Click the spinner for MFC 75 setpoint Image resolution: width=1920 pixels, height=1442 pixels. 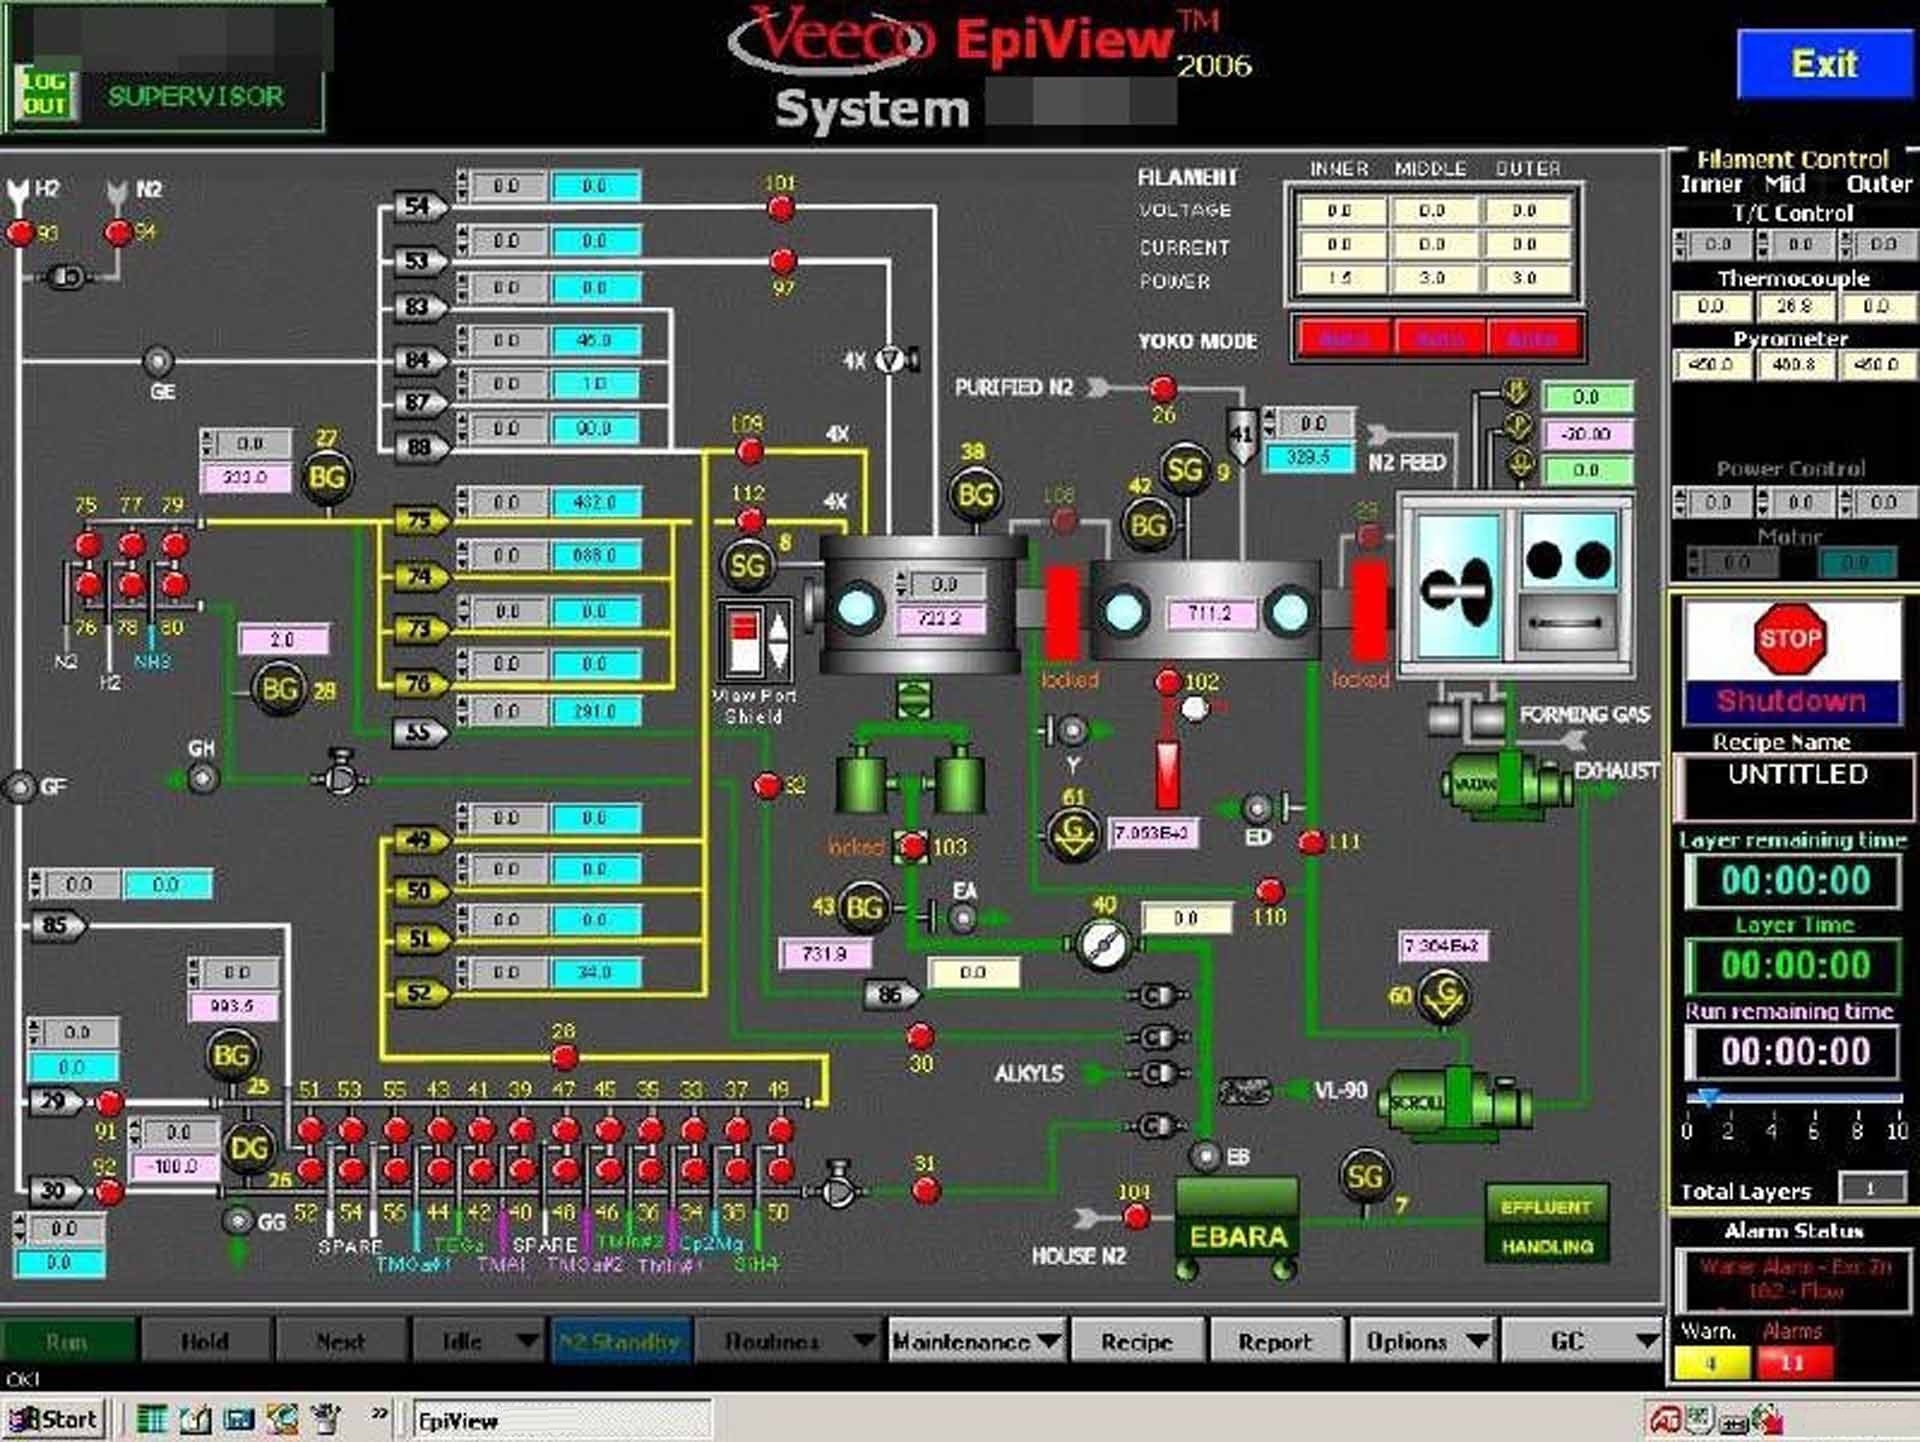(461, 501)
